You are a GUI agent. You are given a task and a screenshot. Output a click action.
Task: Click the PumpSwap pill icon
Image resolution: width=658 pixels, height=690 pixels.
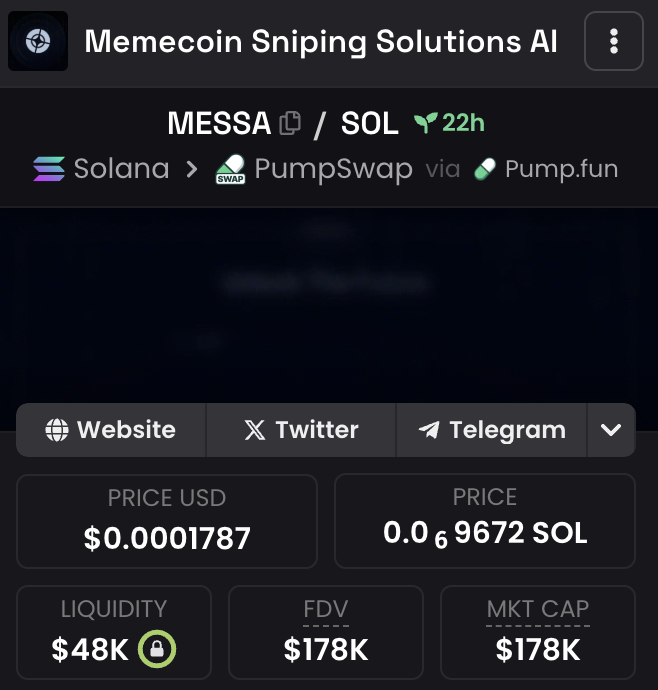point(230,169)
